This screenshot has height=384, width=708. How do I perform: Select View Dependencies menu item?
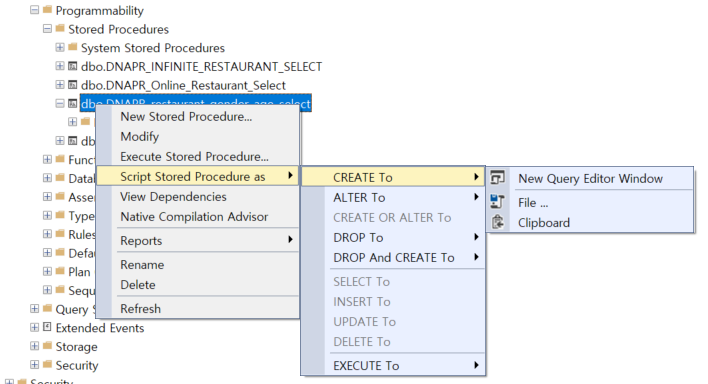pos(198,197)
